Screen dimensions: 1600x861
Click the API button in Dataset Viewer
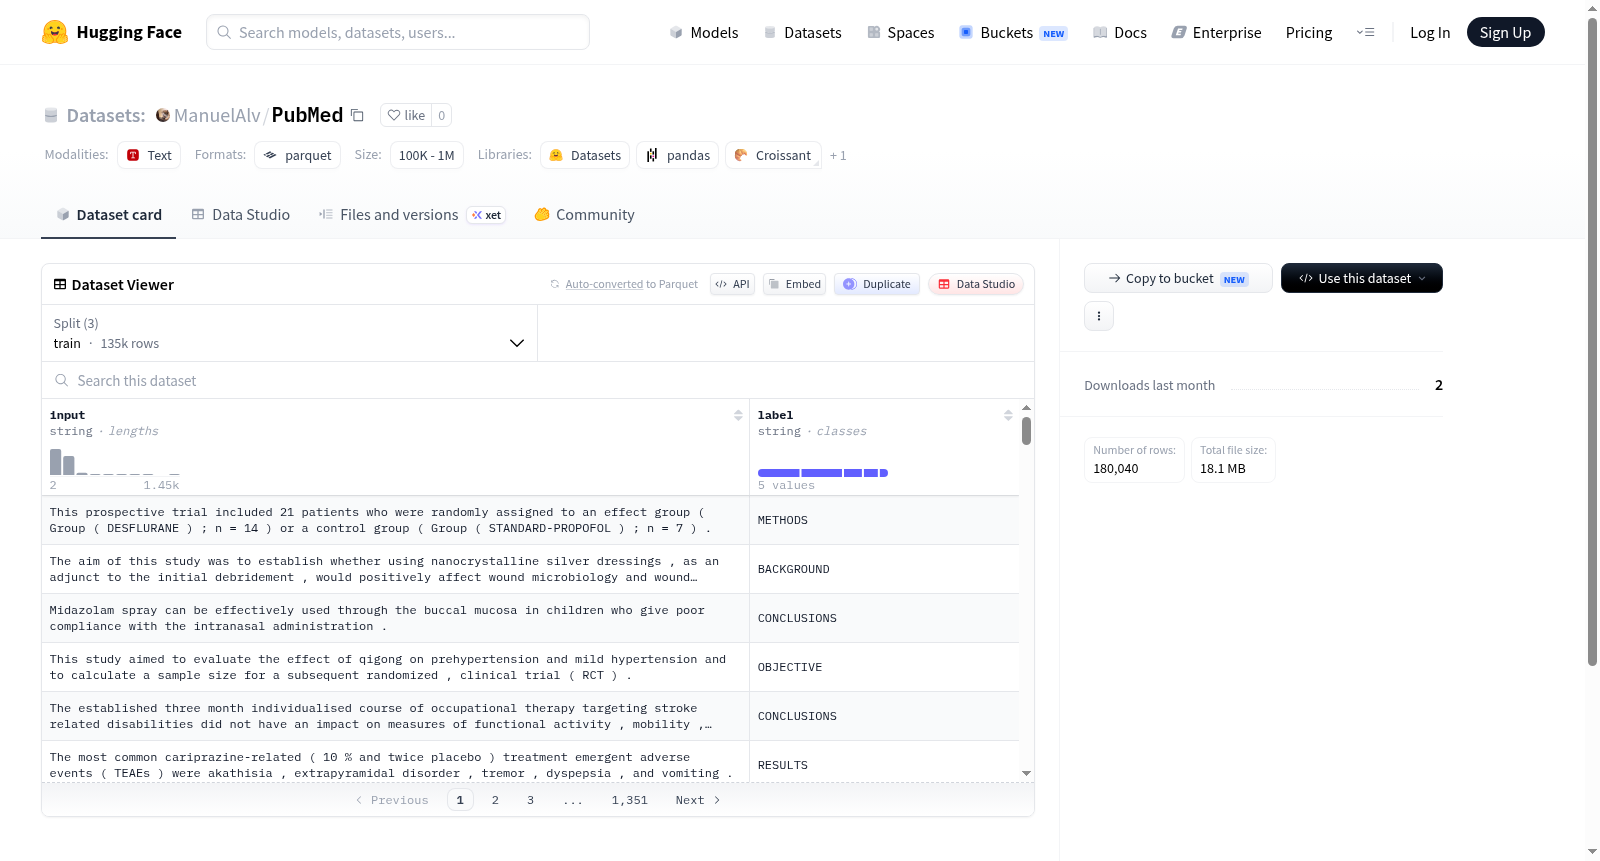tap(733, 284)
